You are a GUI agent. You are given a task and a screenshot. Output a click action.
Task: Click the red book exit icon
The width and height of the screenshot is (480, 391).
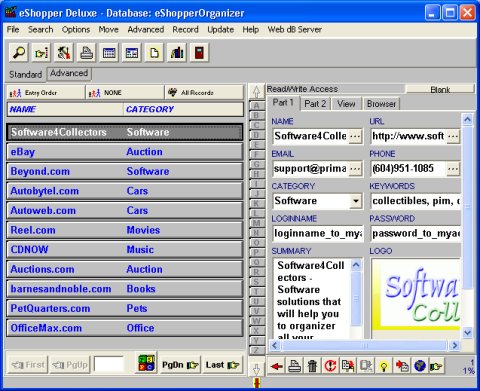coord(199,52)
